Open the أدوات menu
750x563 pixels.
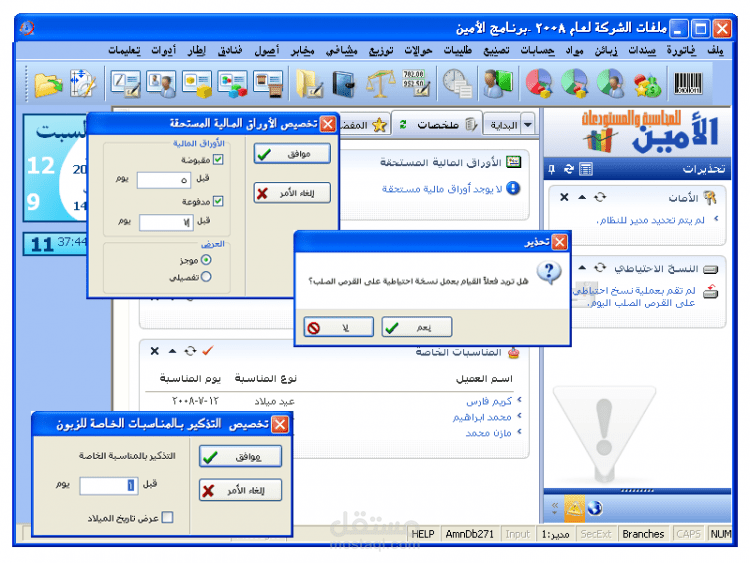[164, 50]
